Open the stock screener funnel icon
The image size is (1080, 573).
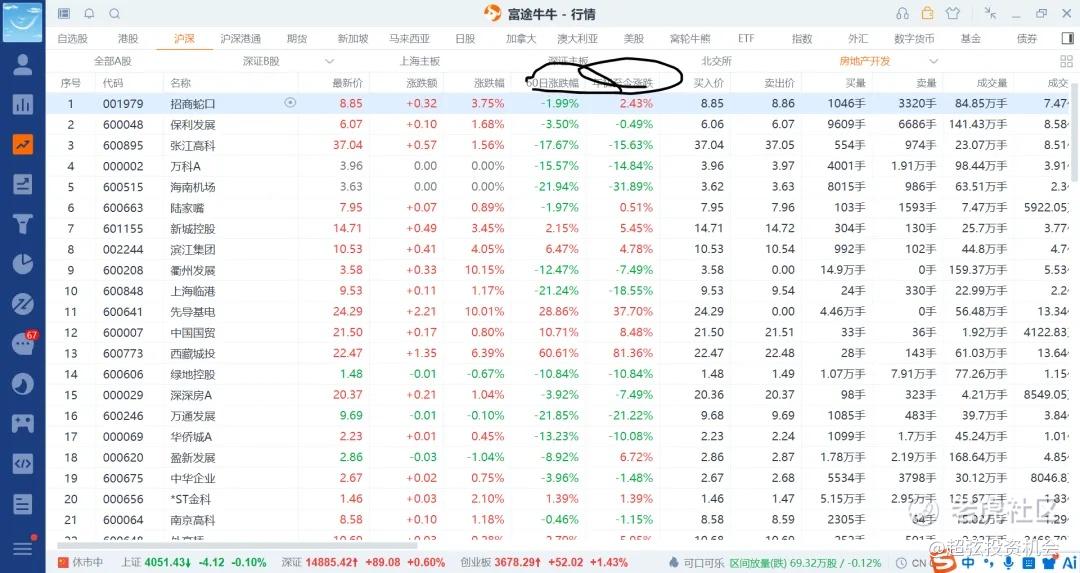click(x=23, y=224)
